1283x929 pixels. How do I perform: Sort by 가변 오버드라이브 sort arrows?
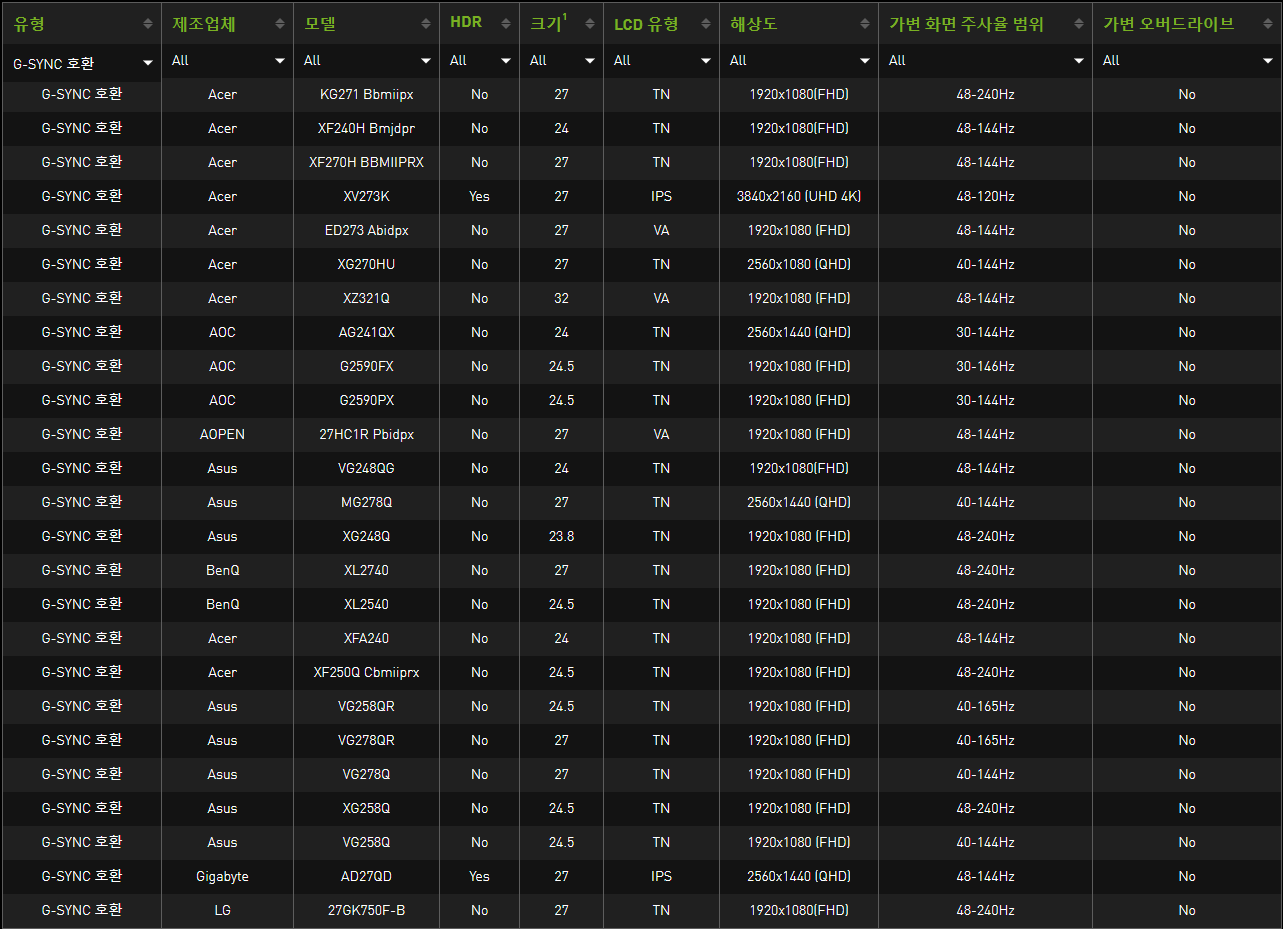coord(1267,23)
